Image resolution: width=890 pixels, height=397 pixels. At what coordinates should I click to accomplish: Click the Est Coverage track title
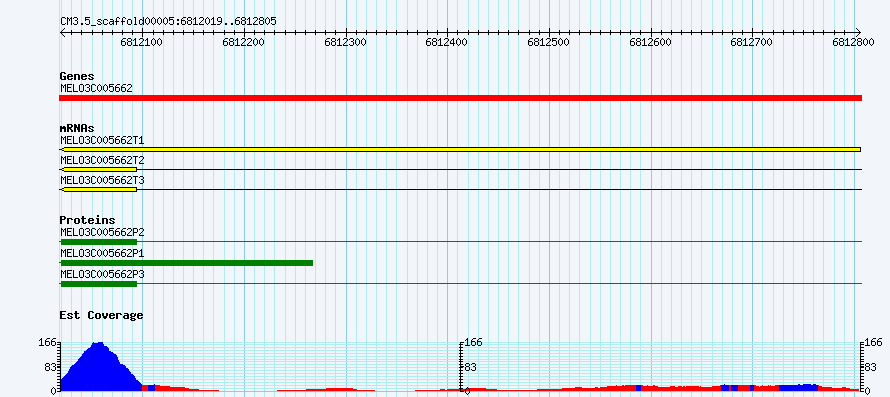pyautogui.click(x=102, y=315)
